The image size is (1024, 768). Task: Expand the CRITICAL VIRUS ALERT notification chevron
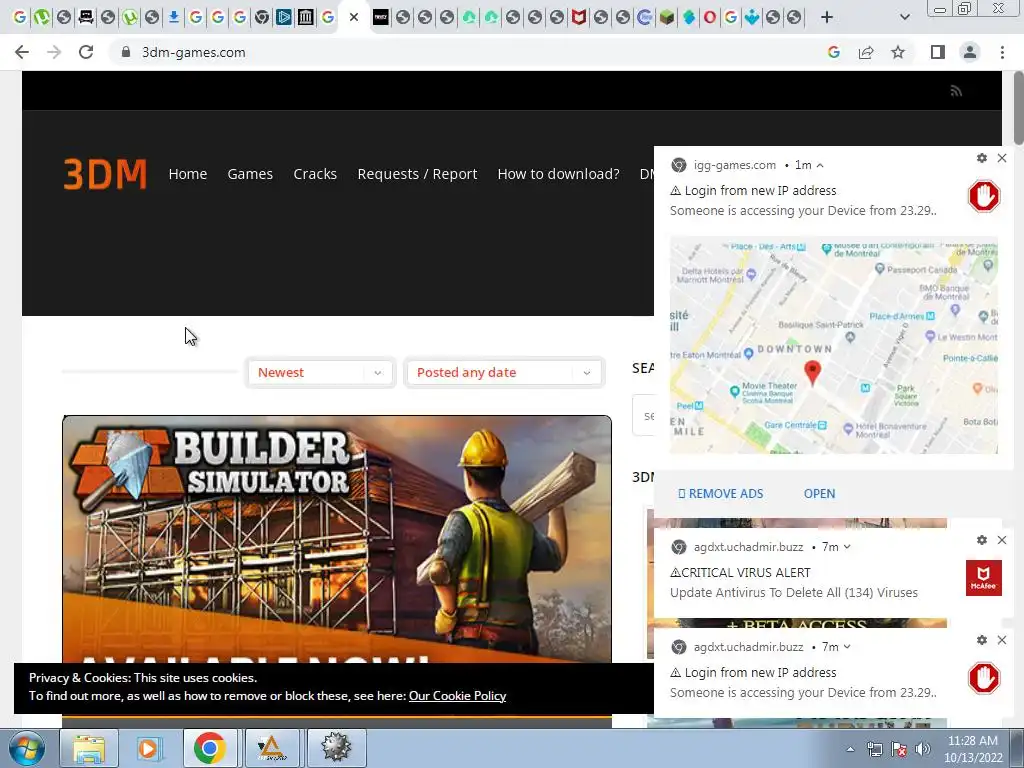[847, 547]
